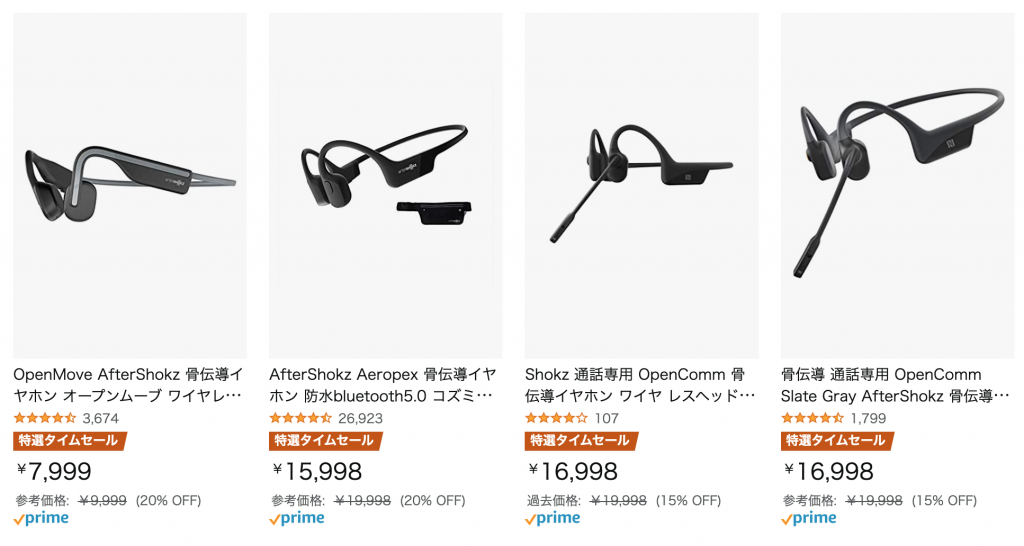Select the ¥7,999 price
The height and width of the screenshot is (546, 1024).
[54, 471]
